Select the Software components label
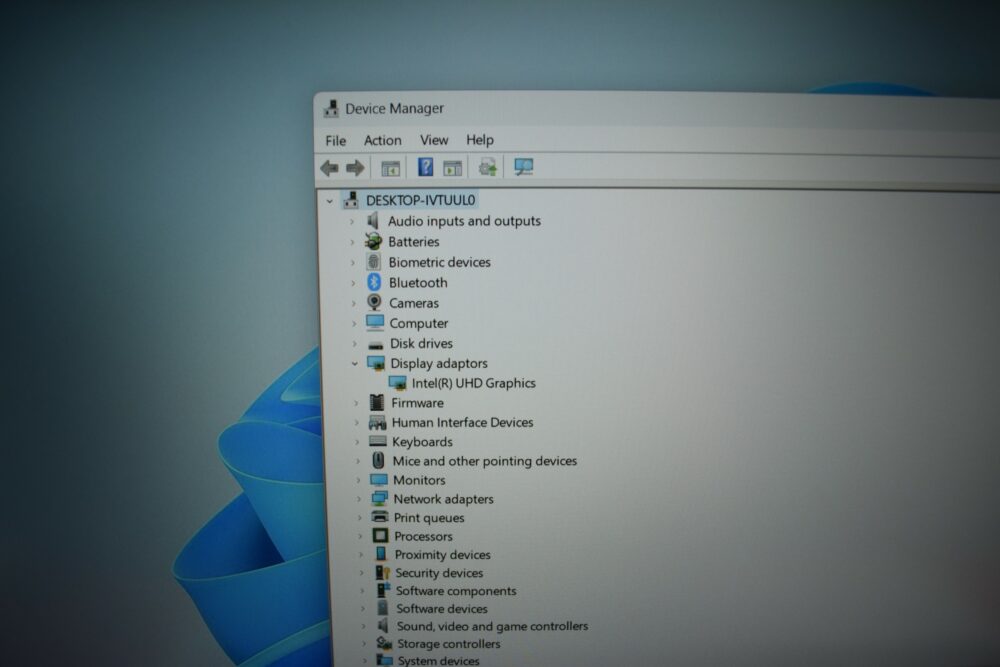This screenshot has height=667, width=1000. coord(456,591)
